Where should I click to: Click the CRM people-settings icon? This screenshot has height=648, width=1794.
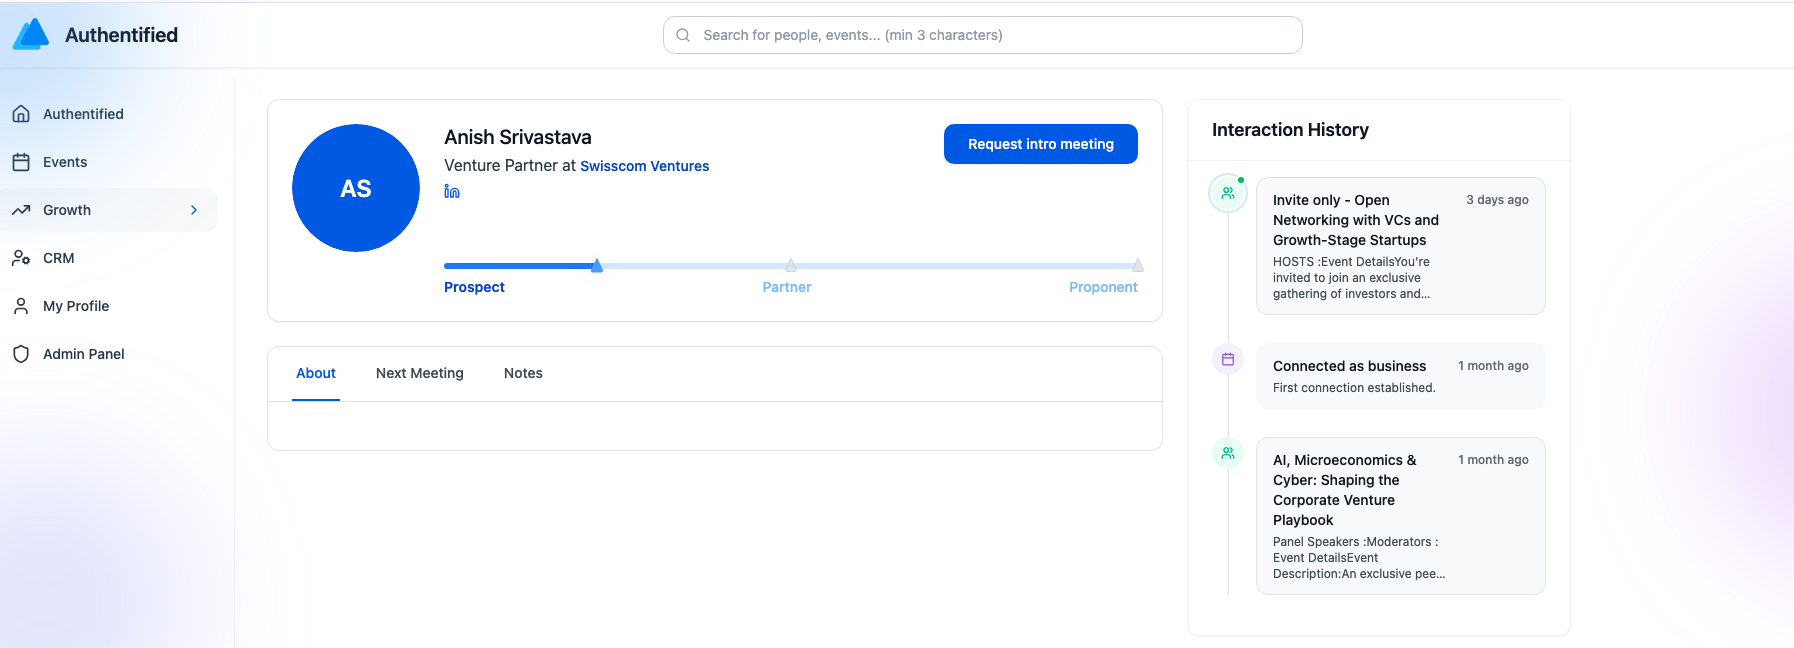tap(21, 258)
